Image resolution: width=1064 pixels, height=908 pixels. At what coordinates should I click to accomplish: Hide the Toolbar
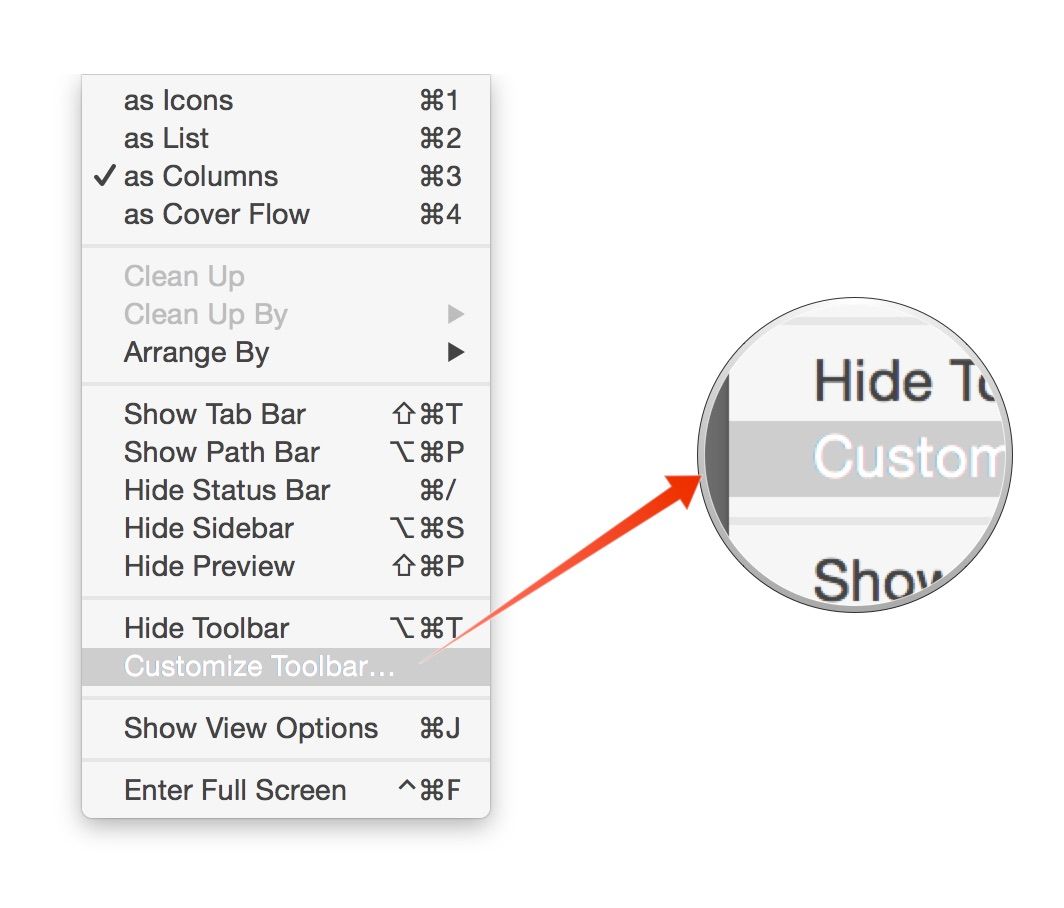tap(205, 628)
